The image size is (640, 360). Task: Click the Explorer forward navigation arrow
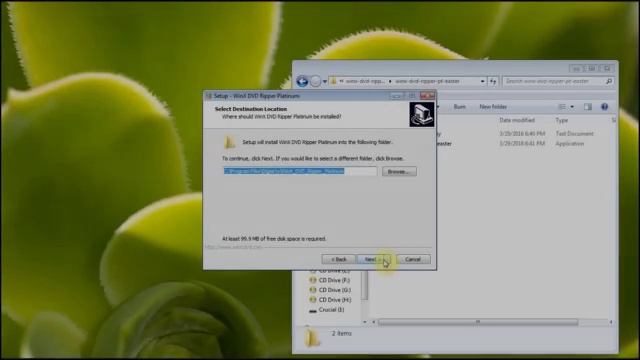point(316,81)
